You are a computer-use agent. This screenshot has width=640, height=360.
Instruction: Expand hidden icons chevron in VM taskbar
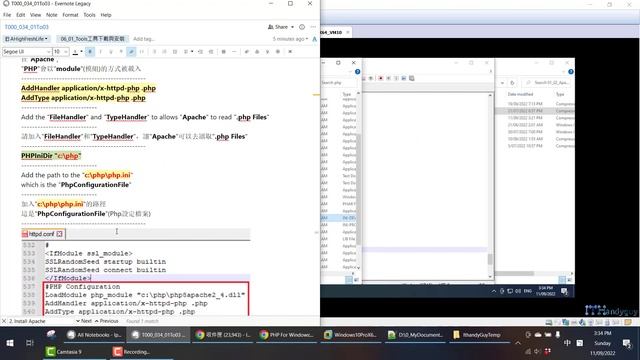click(x=493, y=291)
